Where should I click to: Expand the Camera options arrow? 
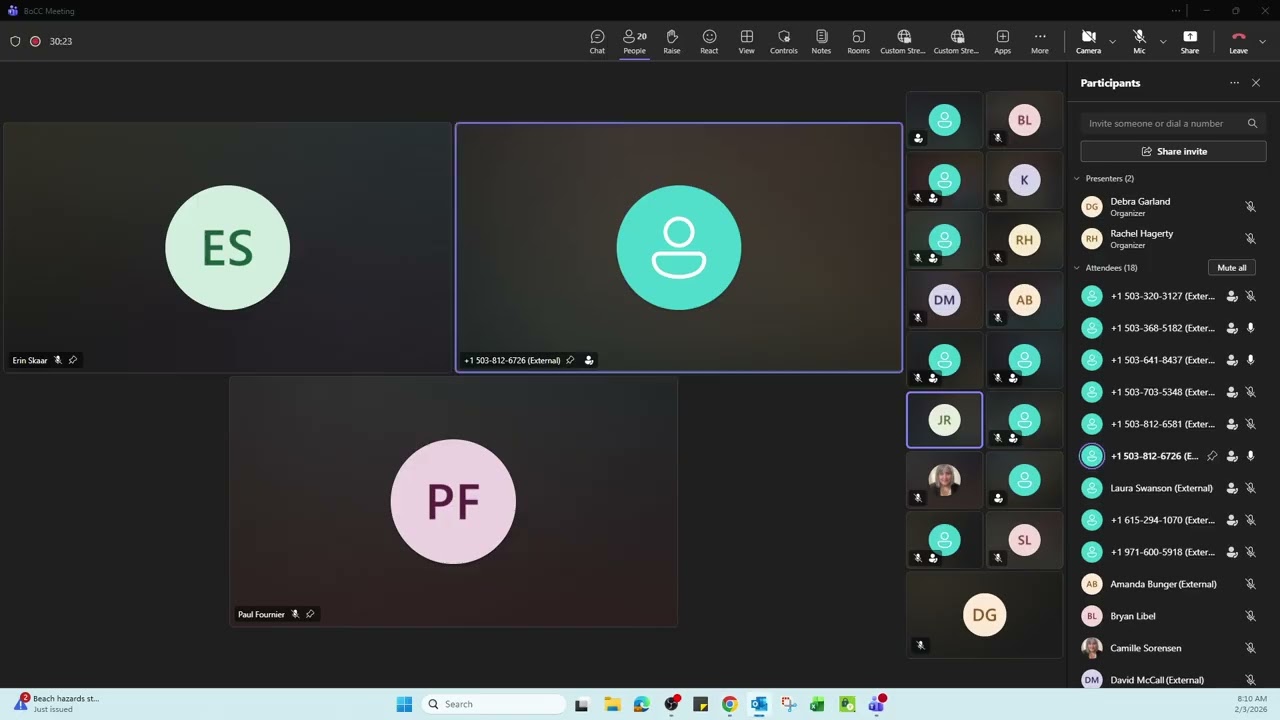[x=1112, y=41]
